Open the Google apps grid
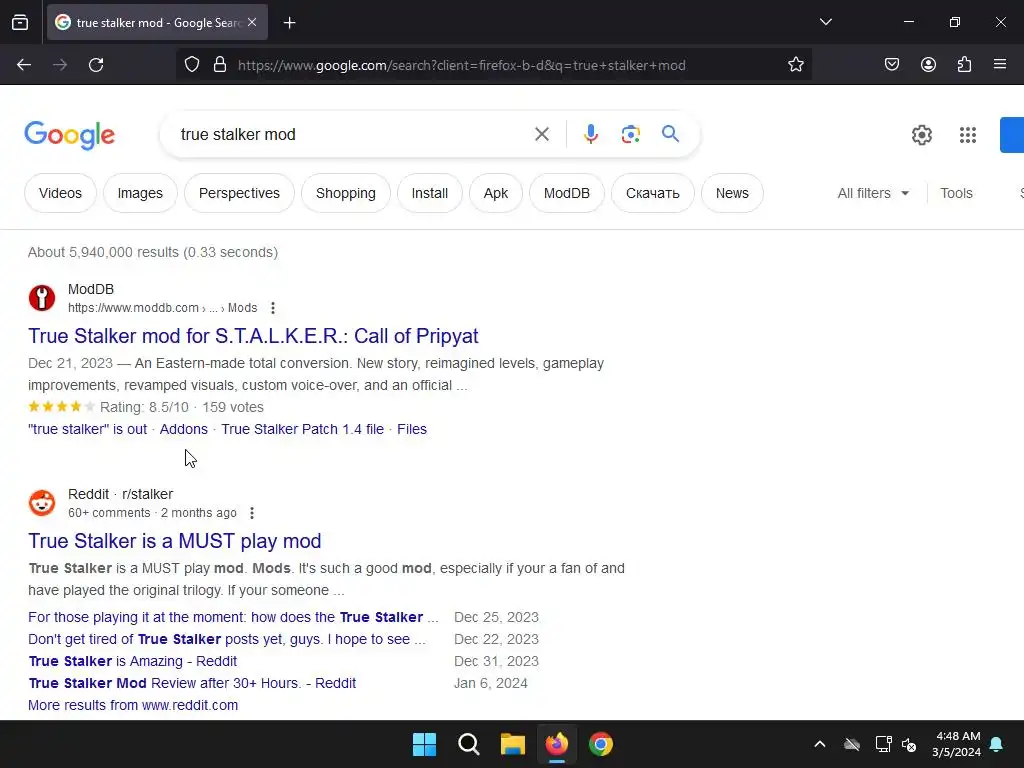 (x=967, y=135)
